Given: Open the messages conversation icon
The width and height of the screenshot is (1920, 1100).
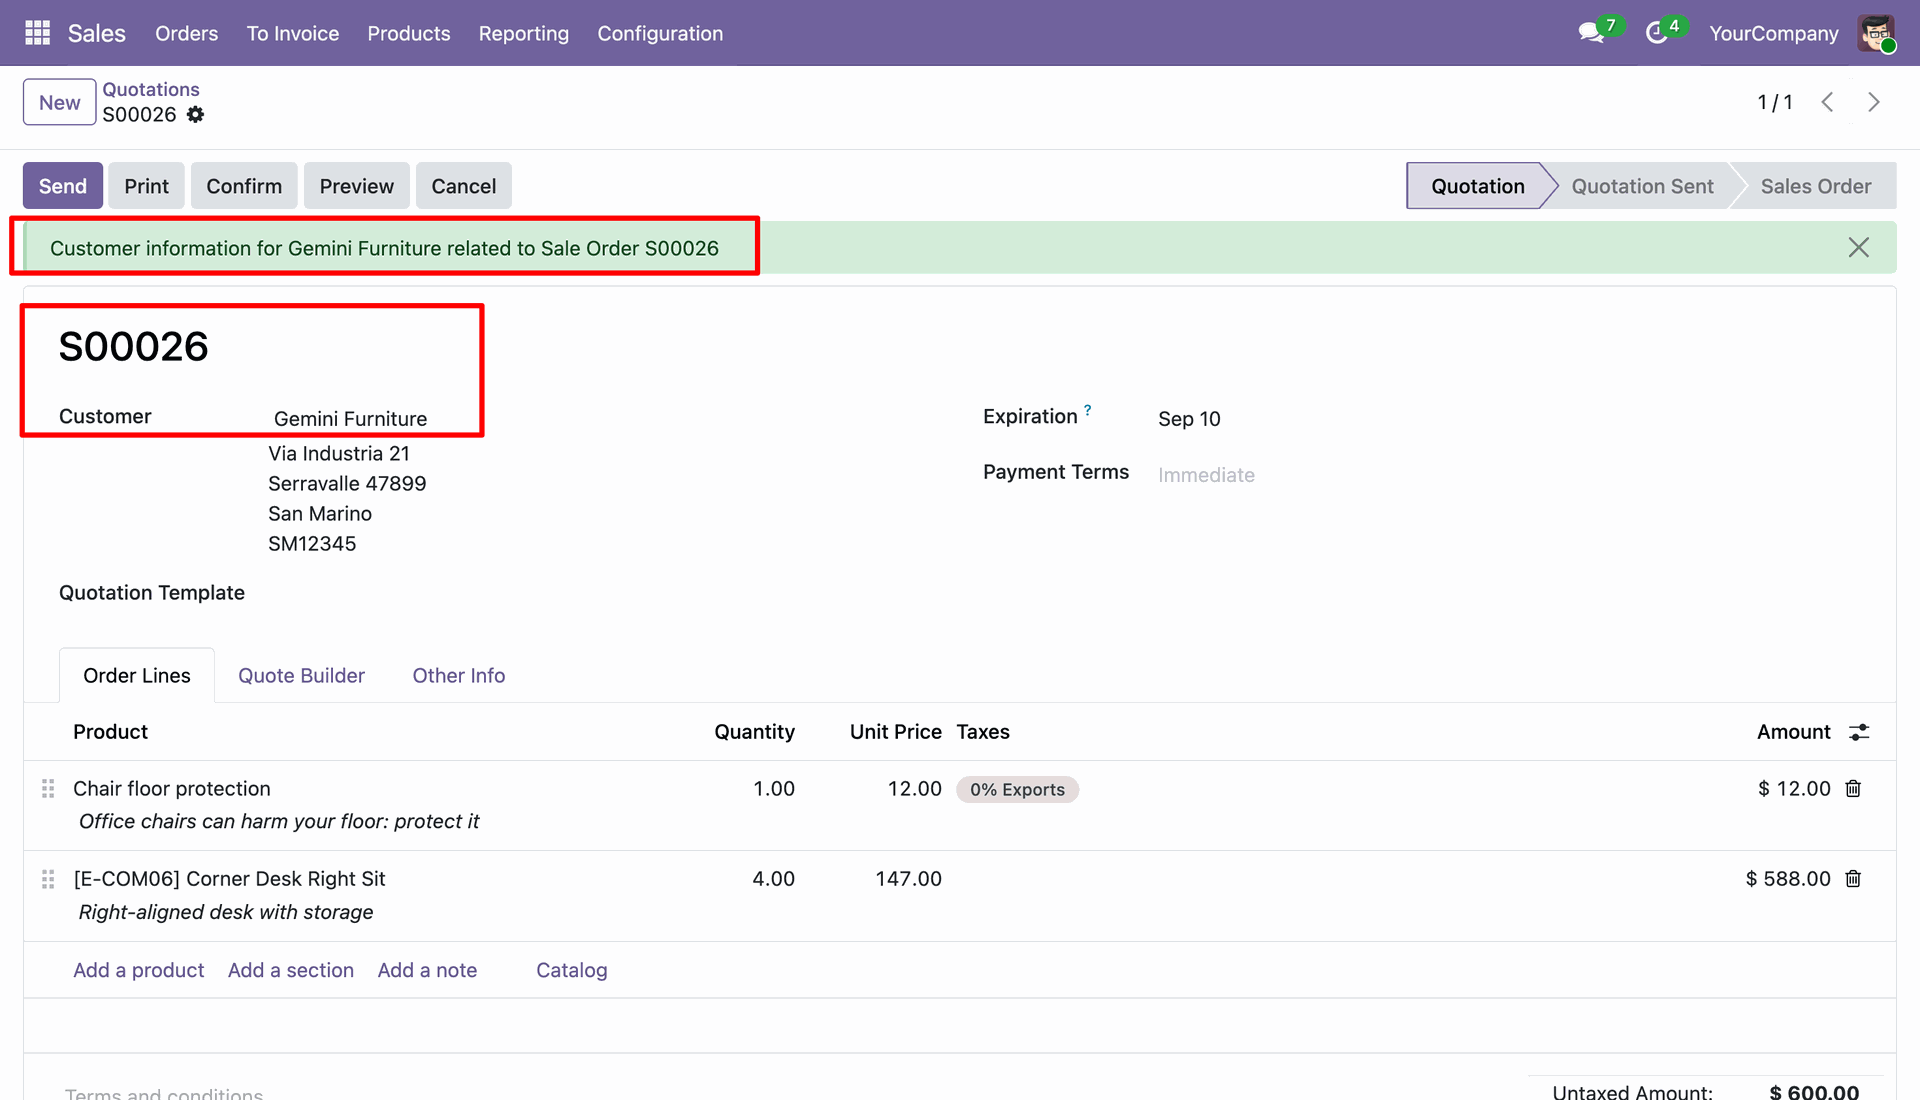Looking at the screenshot, I should [1591, 33].
